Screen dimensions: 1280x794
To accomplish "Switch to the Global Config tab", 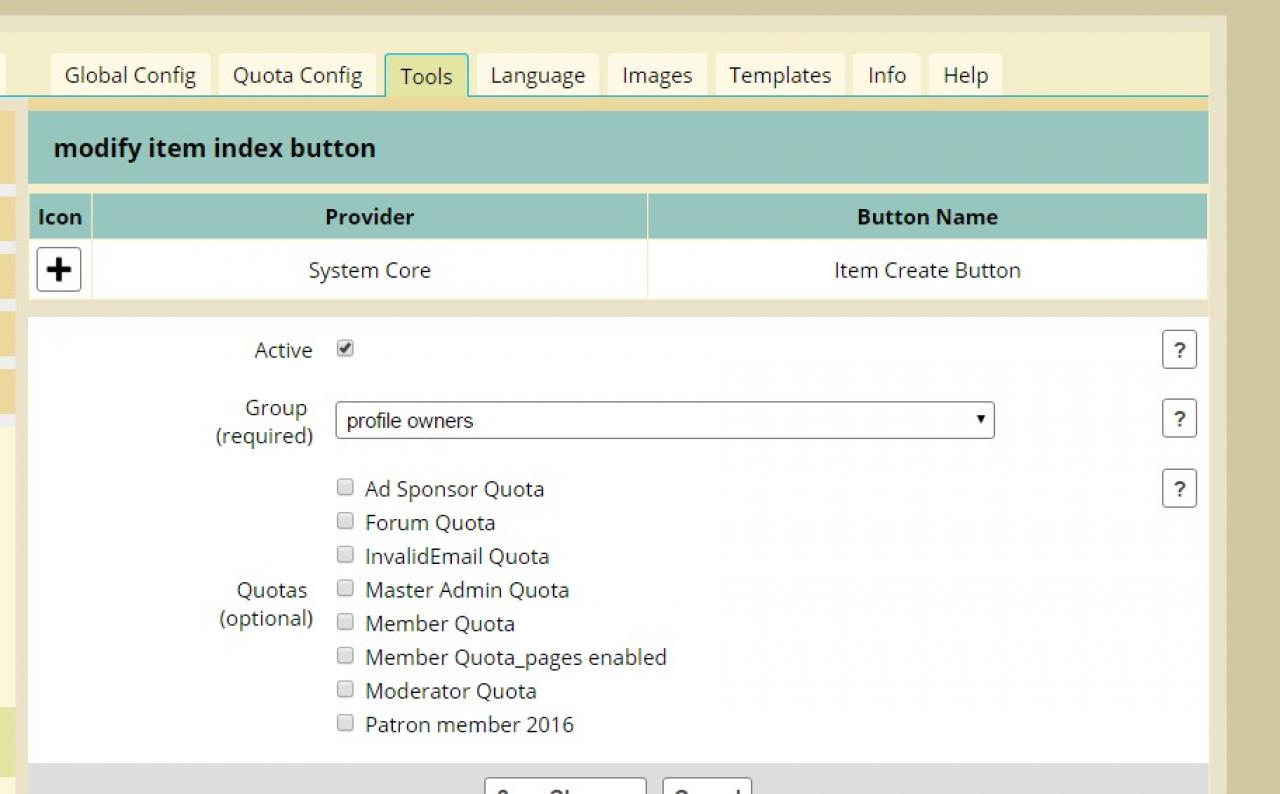I will [130, 76].
